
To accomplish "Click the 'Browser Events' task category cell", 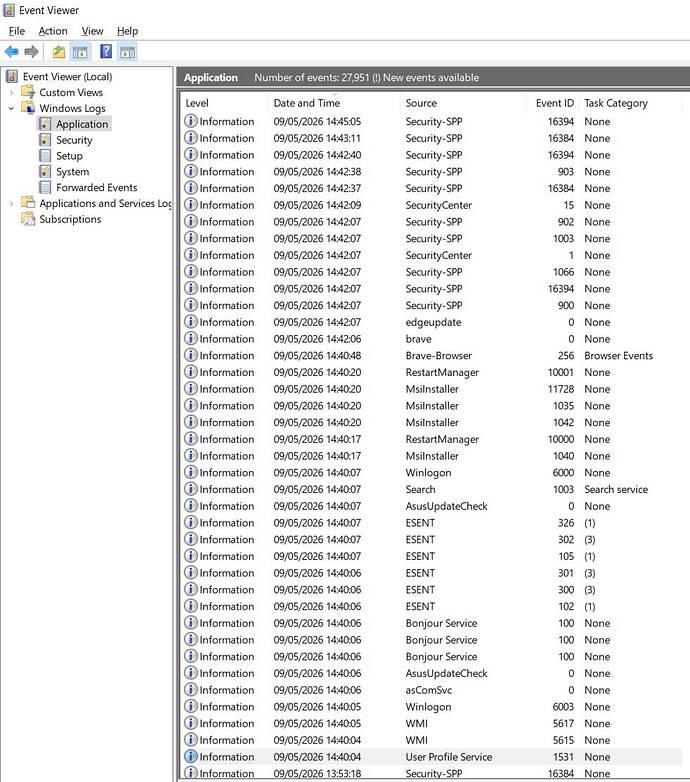I will [x=618, y=356].
